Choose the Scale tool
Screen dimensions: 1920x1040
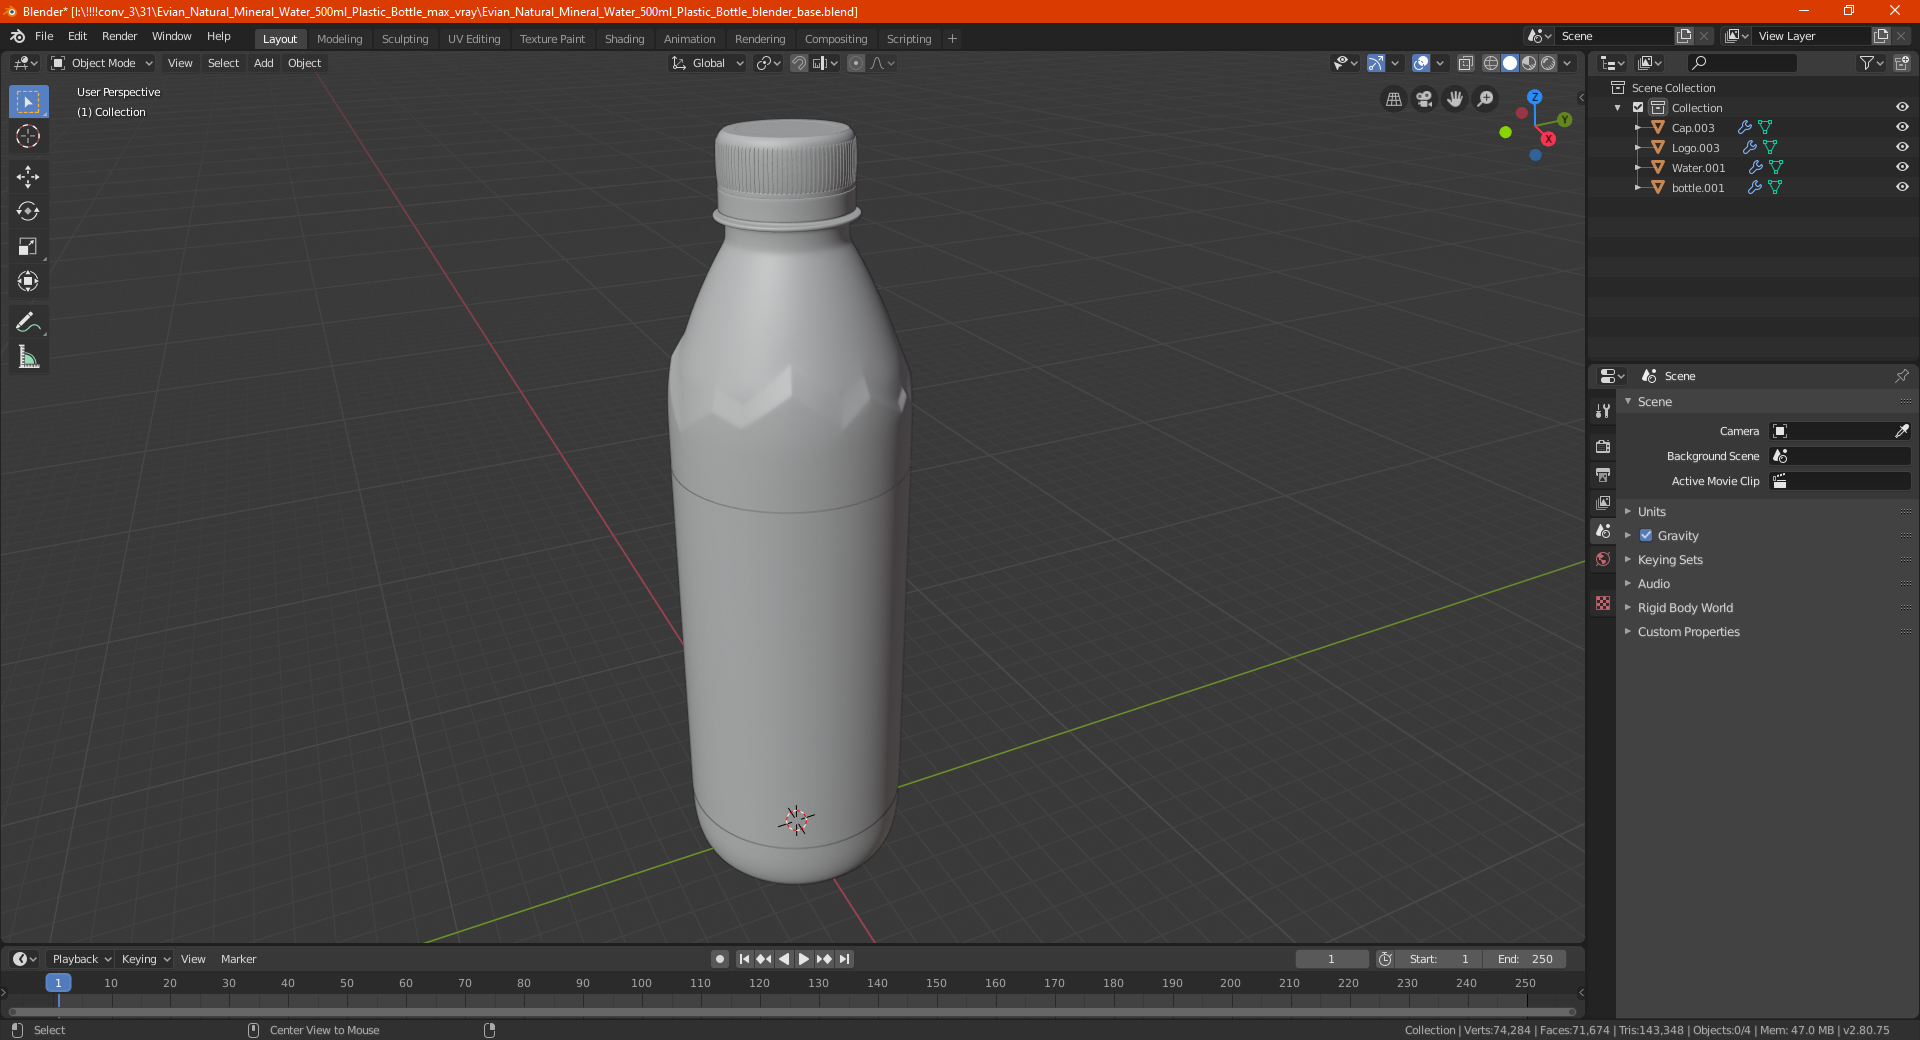(x=28, y=247)
